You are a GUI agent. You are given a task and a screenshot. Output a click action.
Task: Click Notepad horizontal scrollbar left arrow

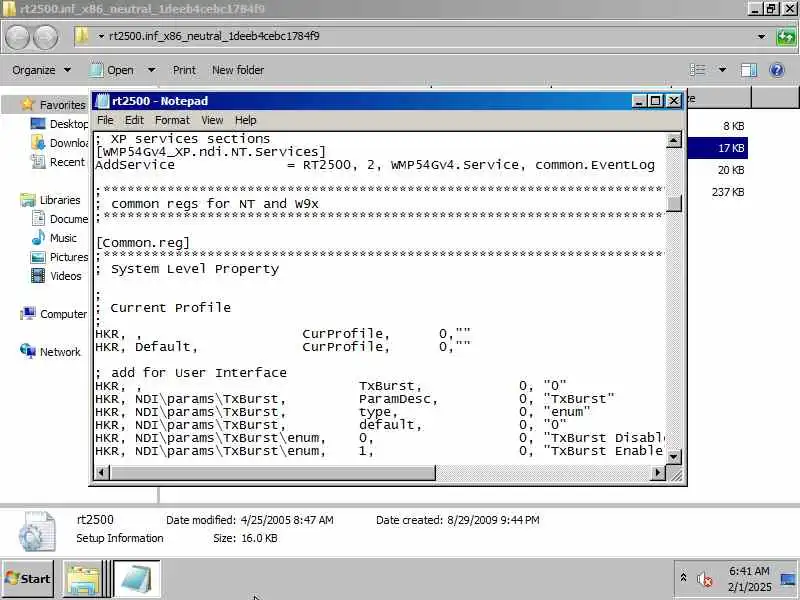click(x=102, y=472)
